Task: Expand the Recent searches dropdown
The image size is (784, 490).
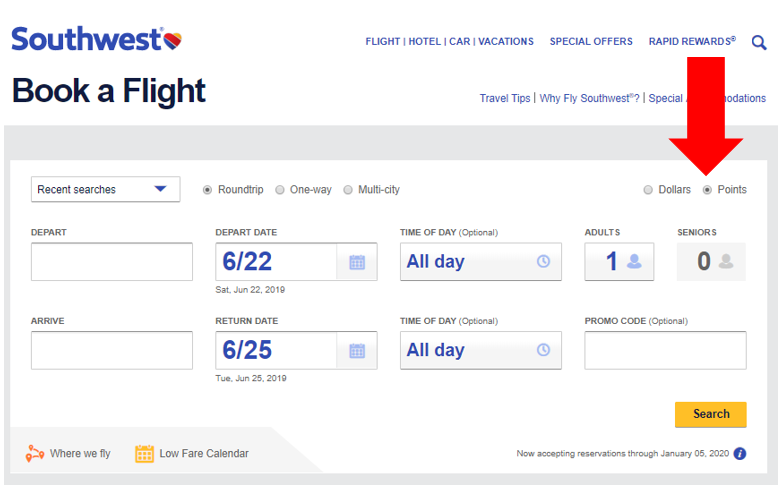Action: tap(105, 190)
